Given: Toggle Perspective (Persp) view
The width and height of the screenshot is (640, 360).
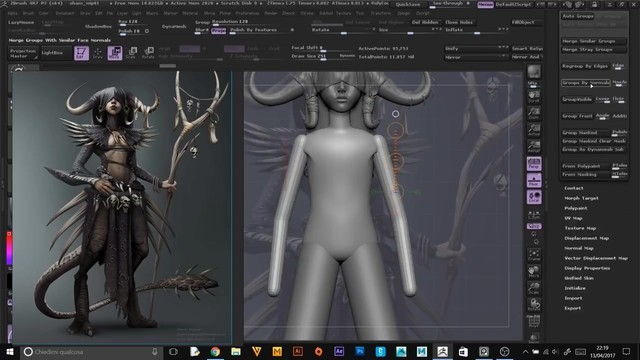Looking at the screenshot, I should click(534, 164).
